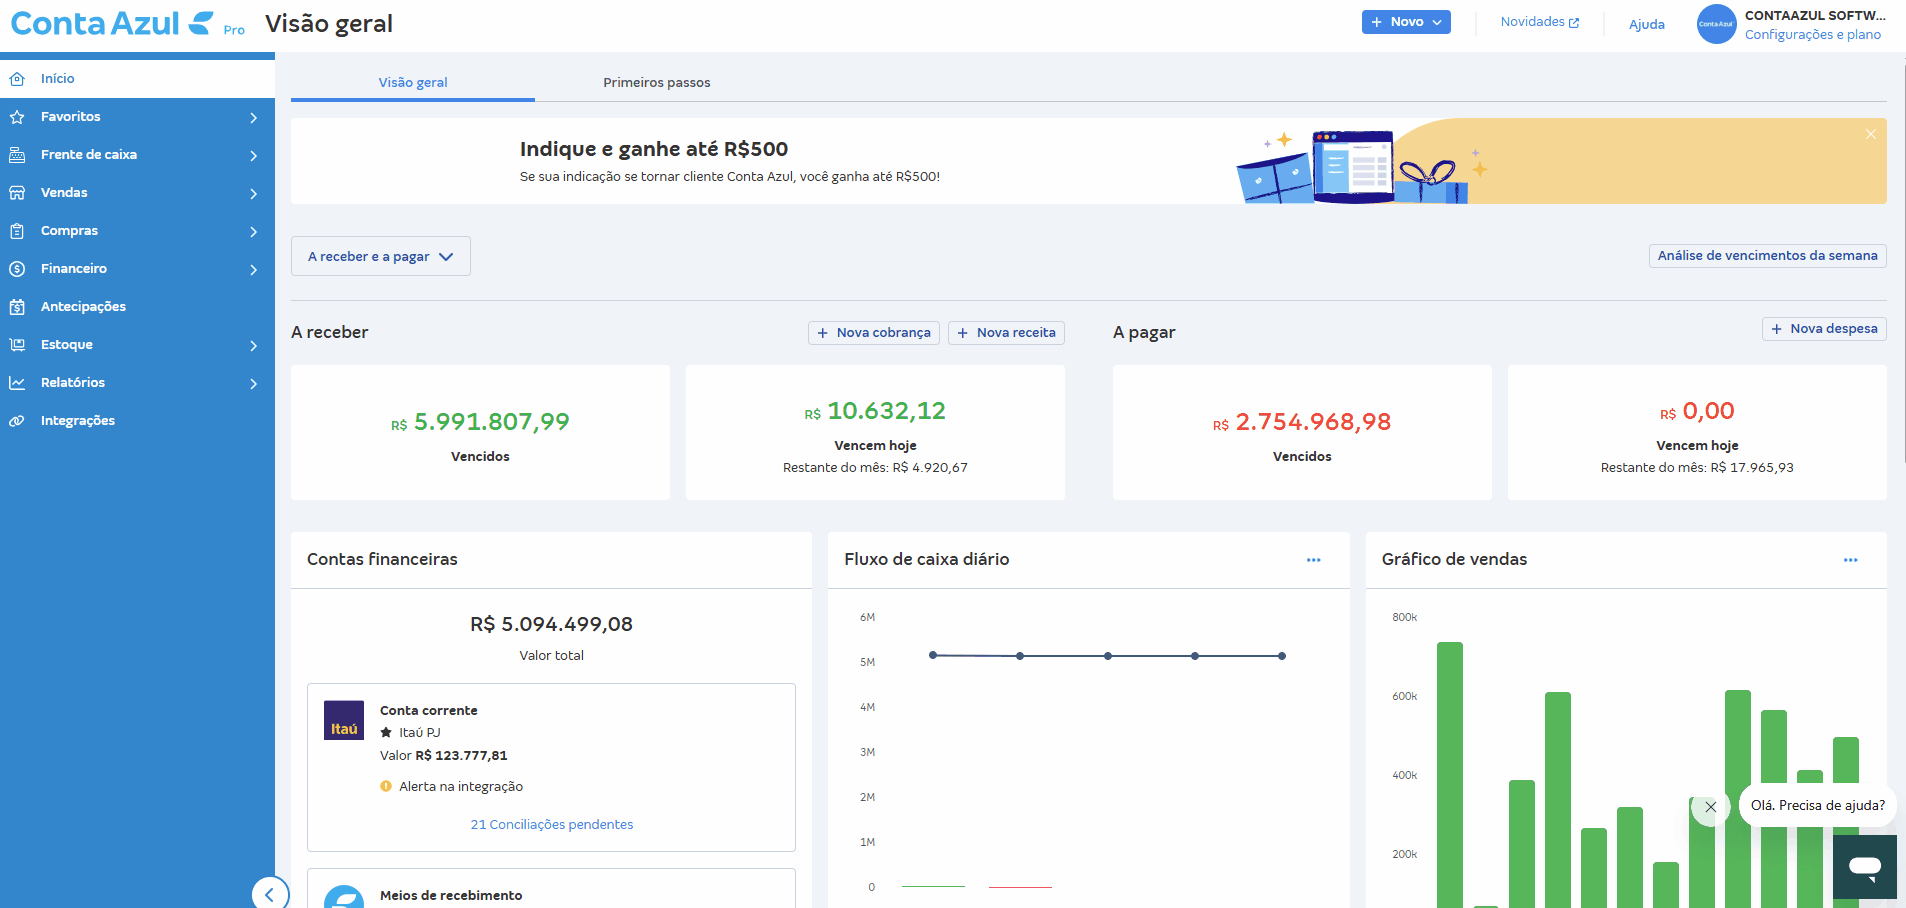This screenshot has height=908, width=1906.
Task: Click the Vencem hoje payable amount 0,00
Action: [x=1697, y=411]
